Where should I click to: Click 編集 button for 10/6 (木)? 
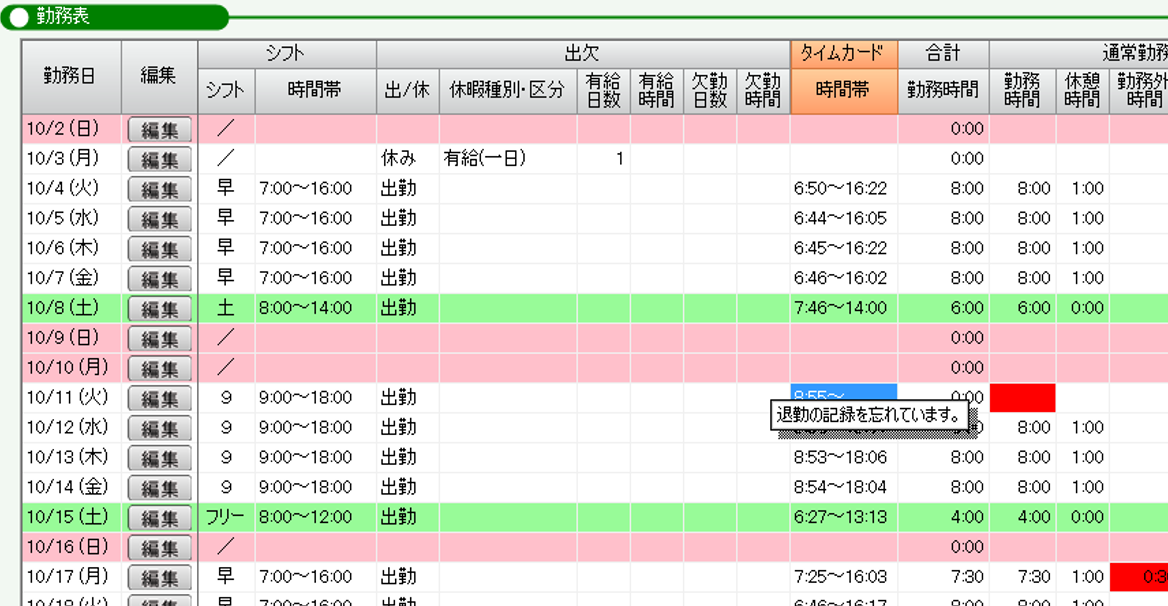point(159,249)
